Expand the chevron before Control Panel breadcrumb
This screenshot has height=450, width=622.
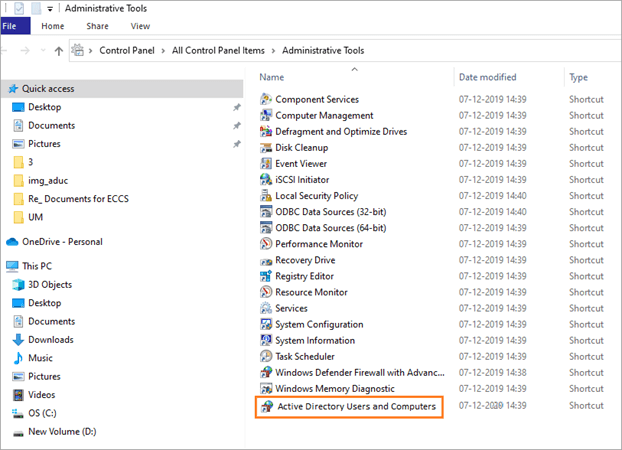click(90, 51)
